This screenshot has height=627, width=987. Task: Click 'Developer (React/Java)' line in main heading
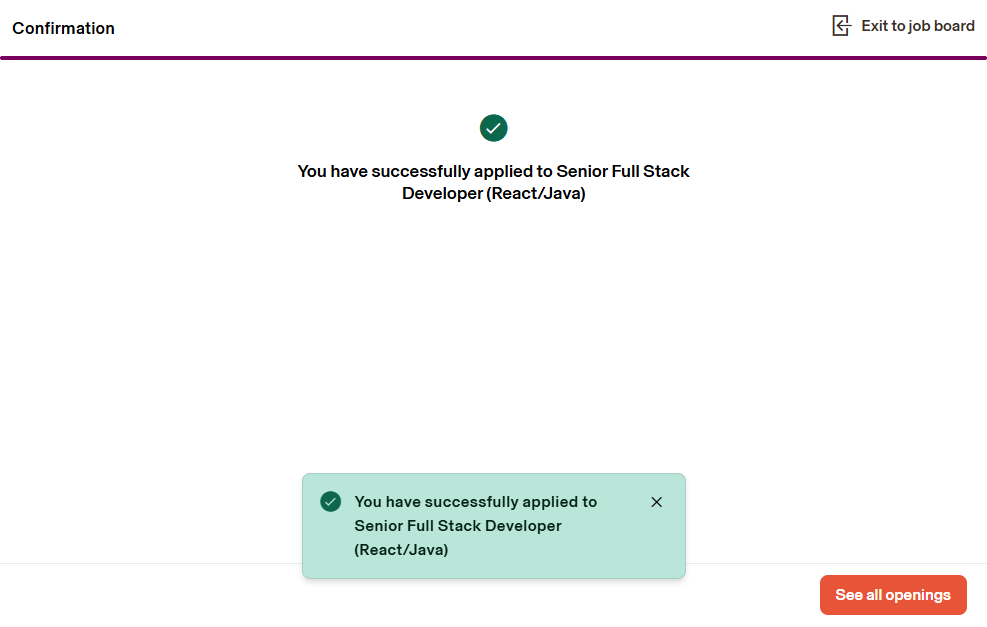coord(493,194)
